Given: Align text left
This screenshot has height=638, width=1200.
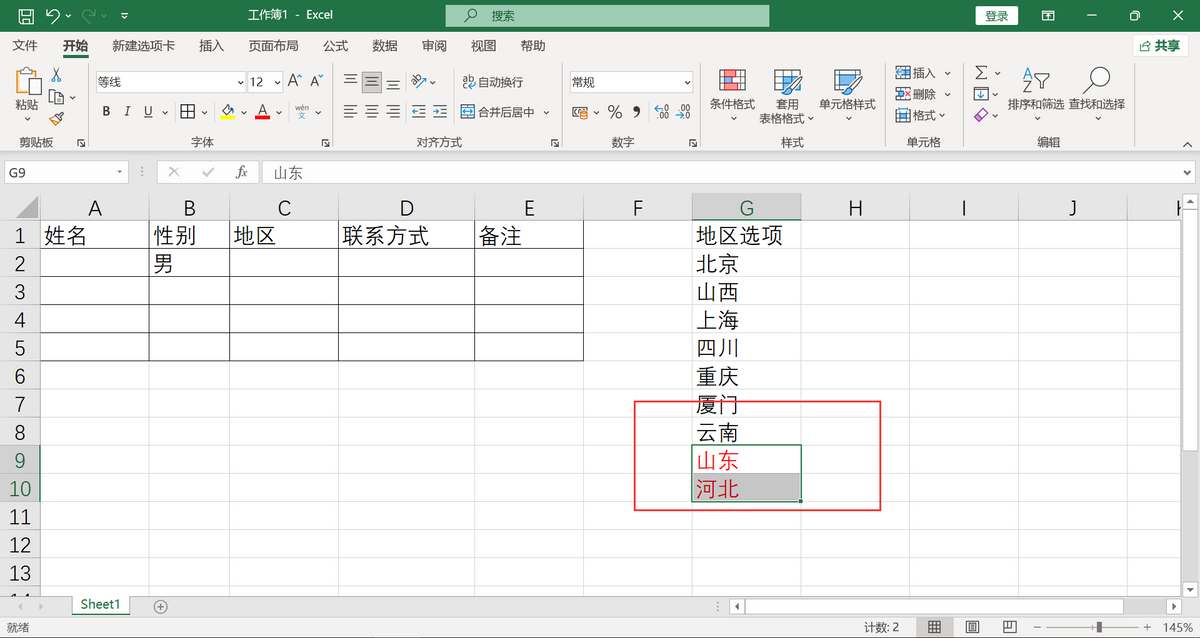Looking at the screenshot, I should tap(350, 112).
